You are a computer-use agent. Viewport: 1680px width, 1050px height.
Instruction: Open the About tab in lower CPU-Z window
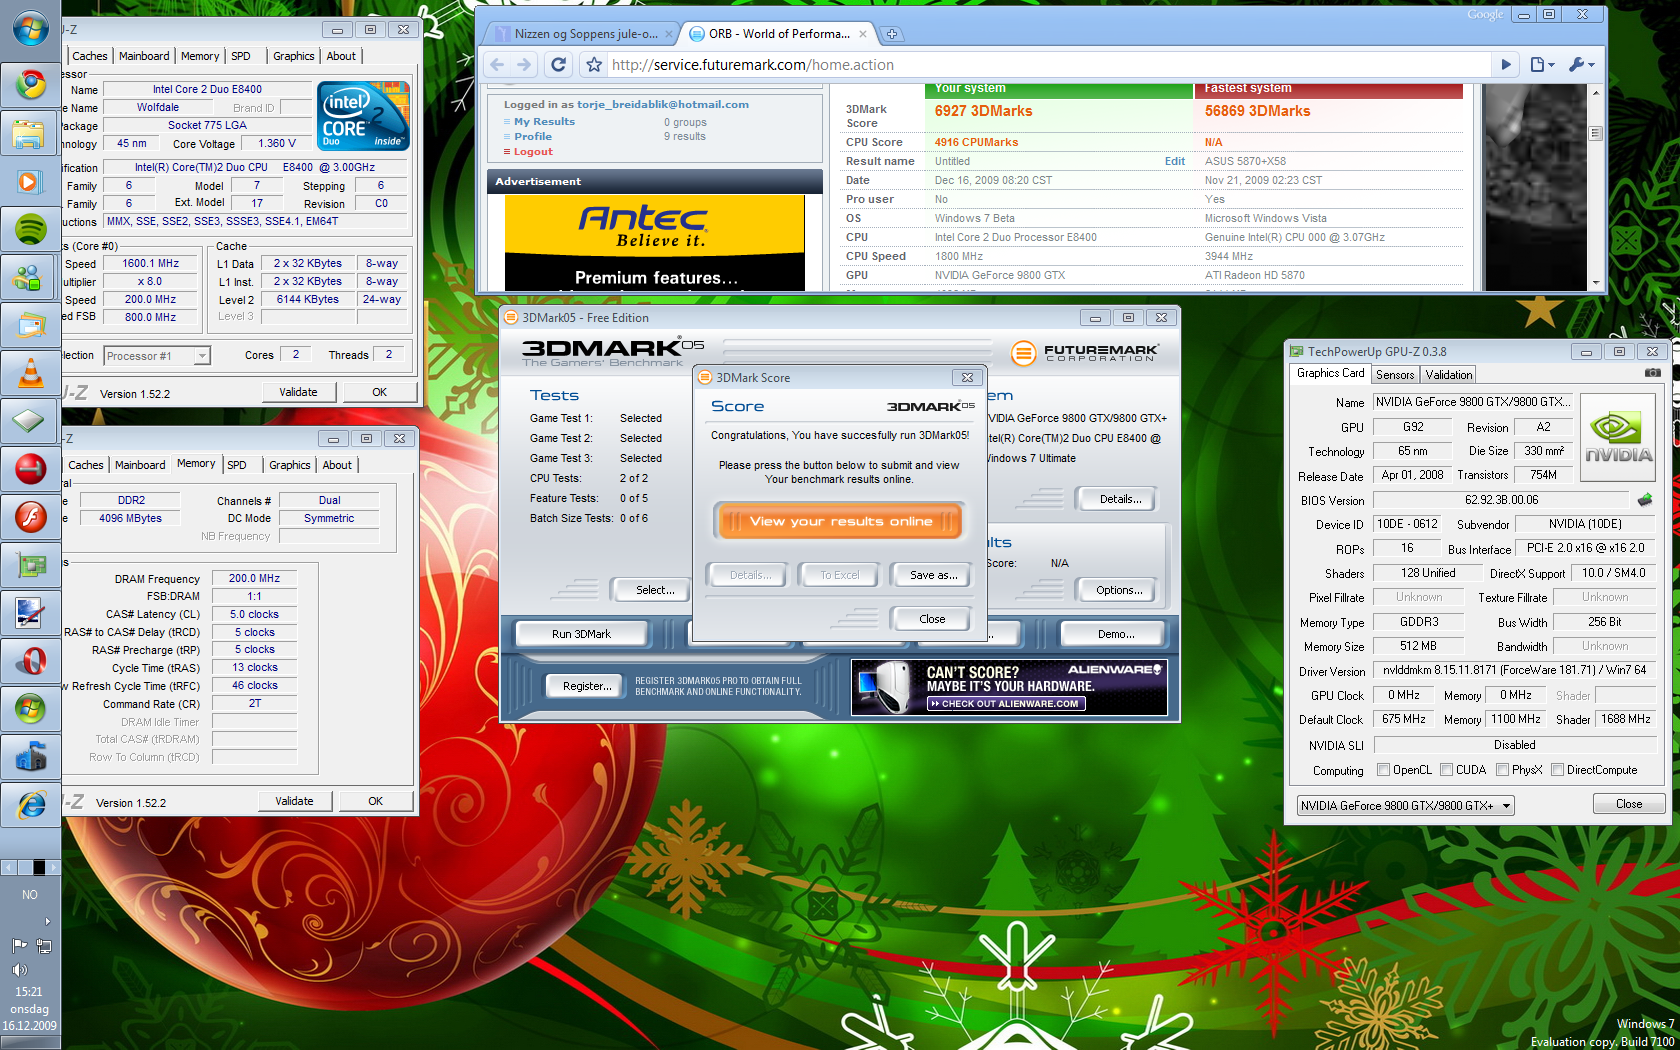337,465
